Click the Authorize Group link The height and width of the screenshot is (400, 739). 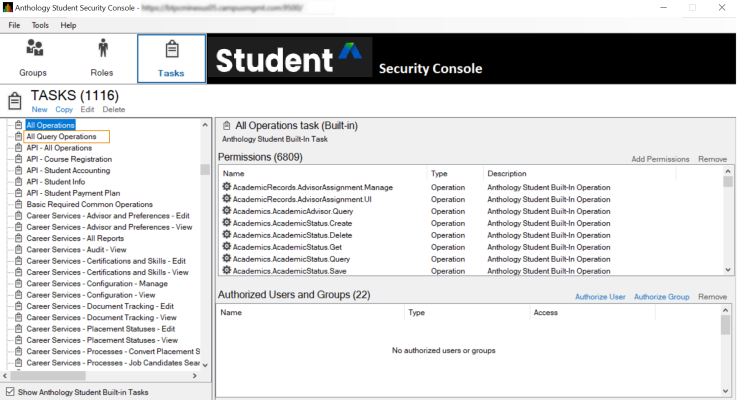coord(661,297)
